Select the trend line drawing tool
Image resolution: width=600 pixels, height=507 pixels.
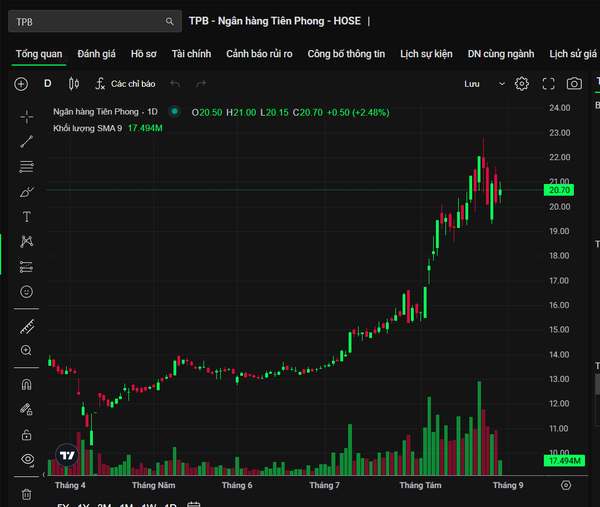pos(26,142)
